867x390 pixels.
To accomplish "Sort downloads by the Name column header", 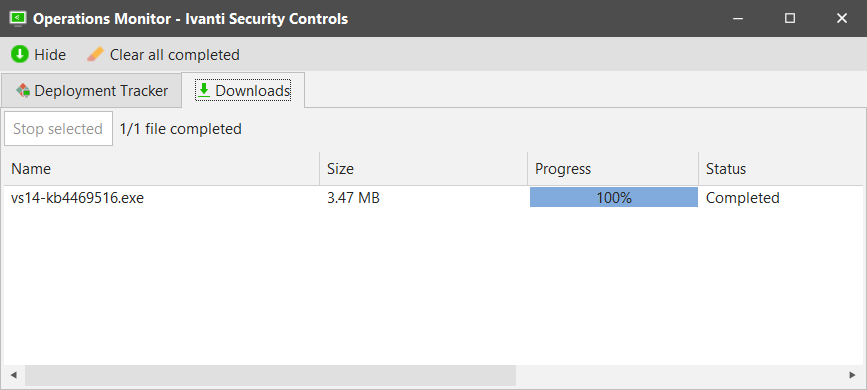I will point(161,169).
